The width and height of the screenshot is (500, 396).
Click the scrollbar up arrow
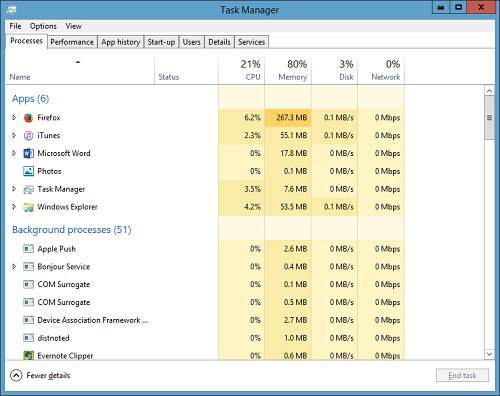point(489,91)
